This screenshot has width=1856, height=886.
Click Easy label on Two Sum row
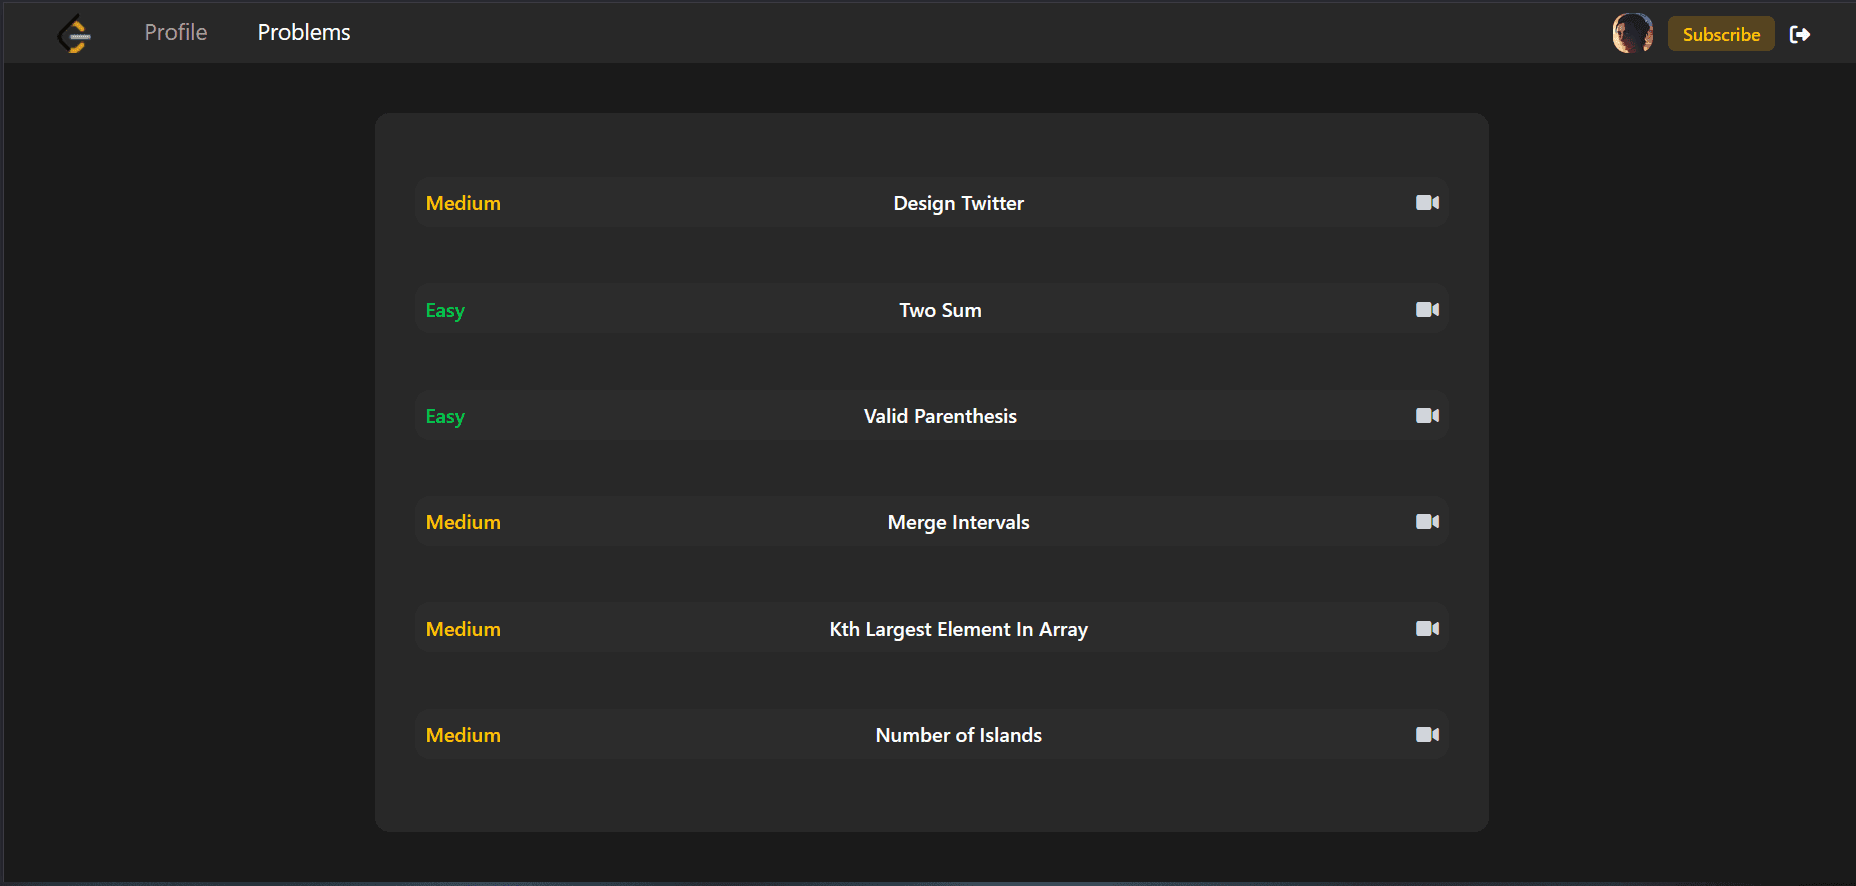coord(445,310)
